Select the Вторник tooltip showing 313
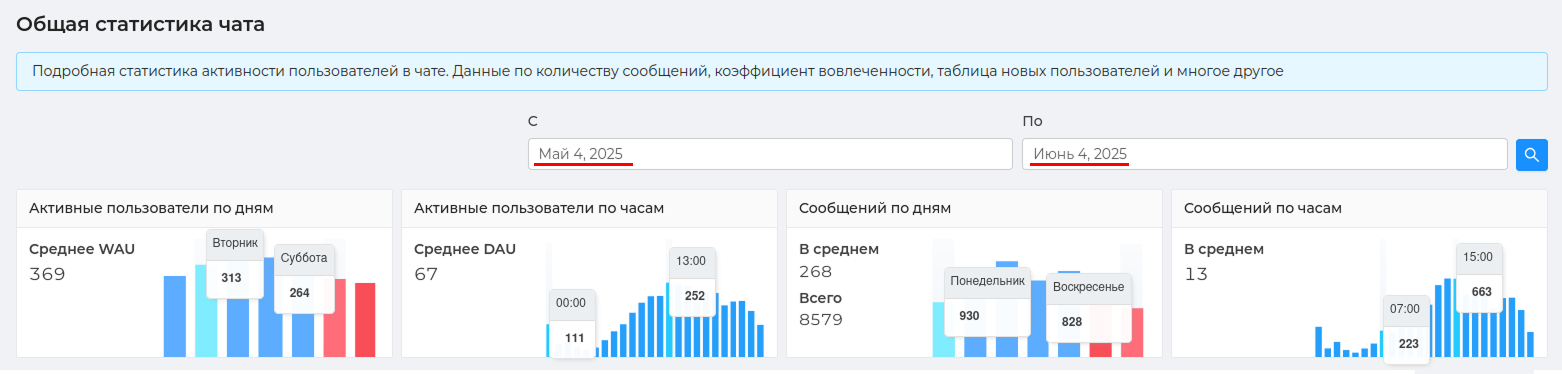 tap(235, 263)
